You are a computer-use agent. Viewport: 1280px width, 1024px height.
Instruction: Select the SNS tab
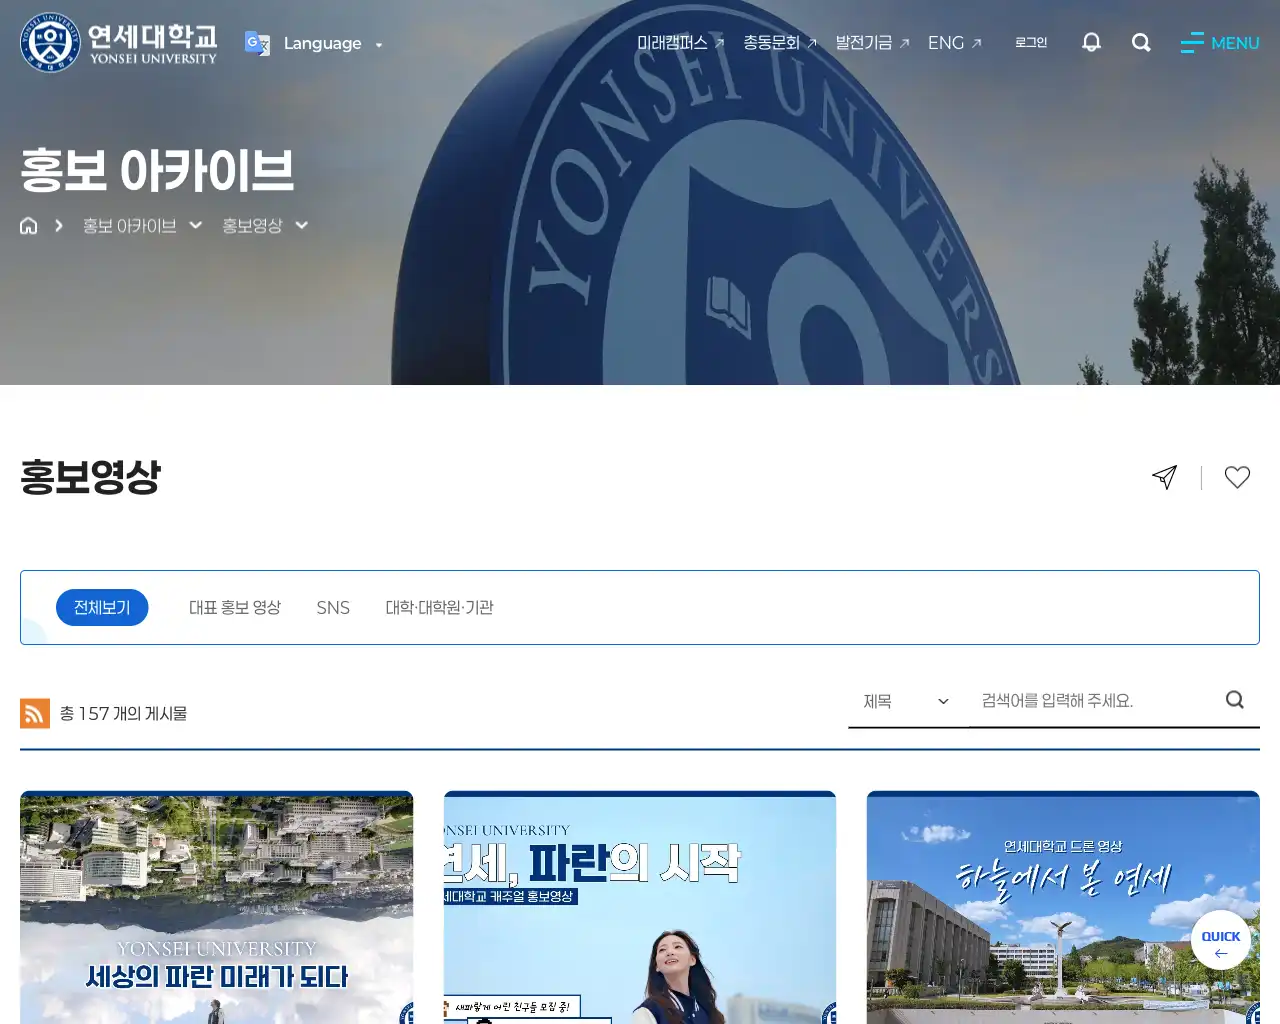tap(333, 608)
